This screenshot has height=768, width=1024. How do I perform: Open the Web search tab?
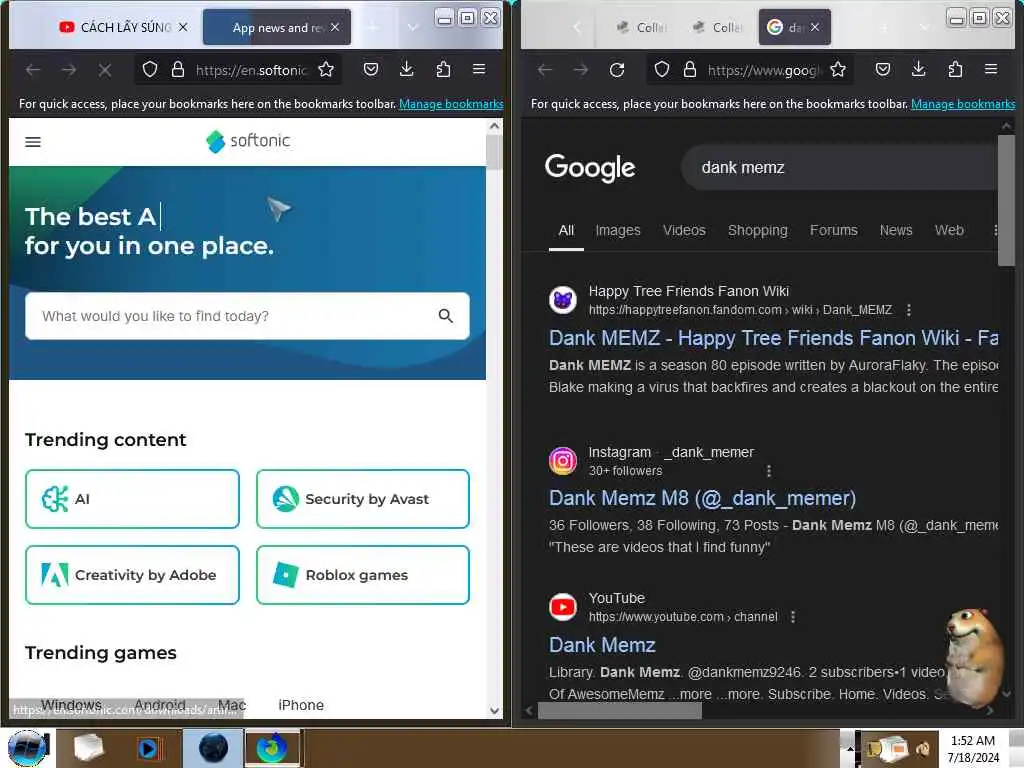click(x=949, y=230)
